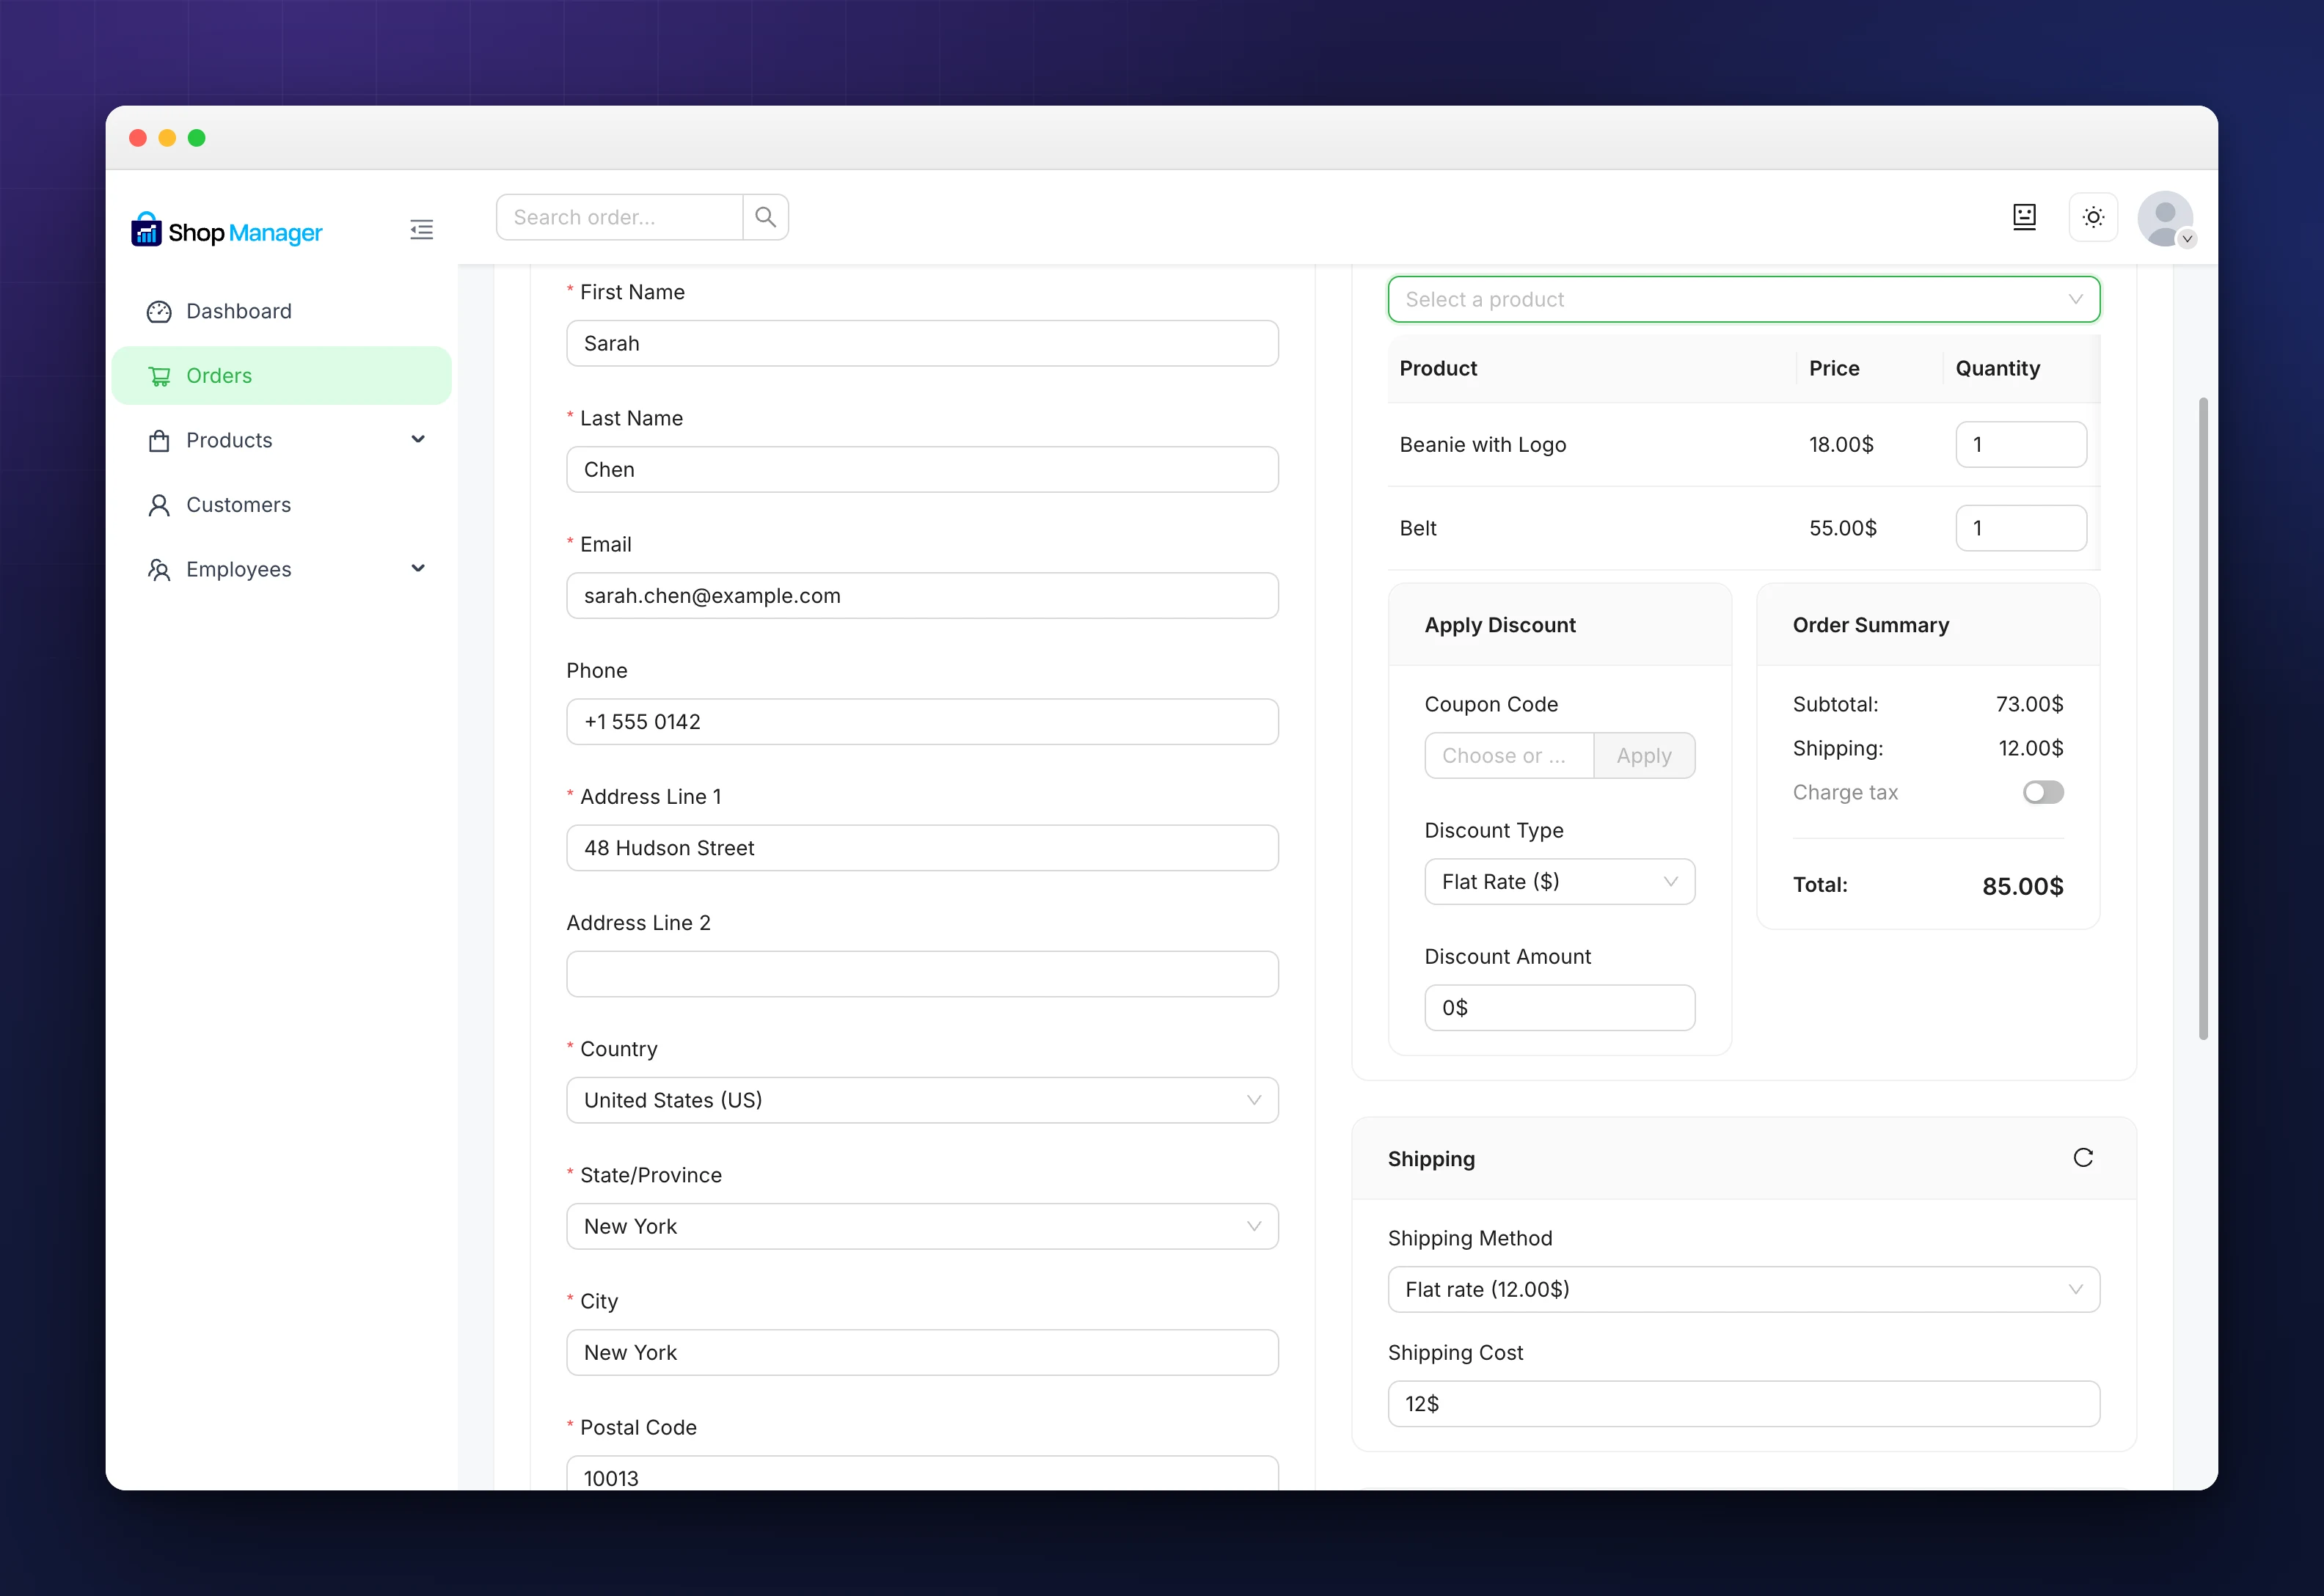Click the Belt quantity field
The width and height of the screenshot is (2324, 1596).
[2021, 528]
